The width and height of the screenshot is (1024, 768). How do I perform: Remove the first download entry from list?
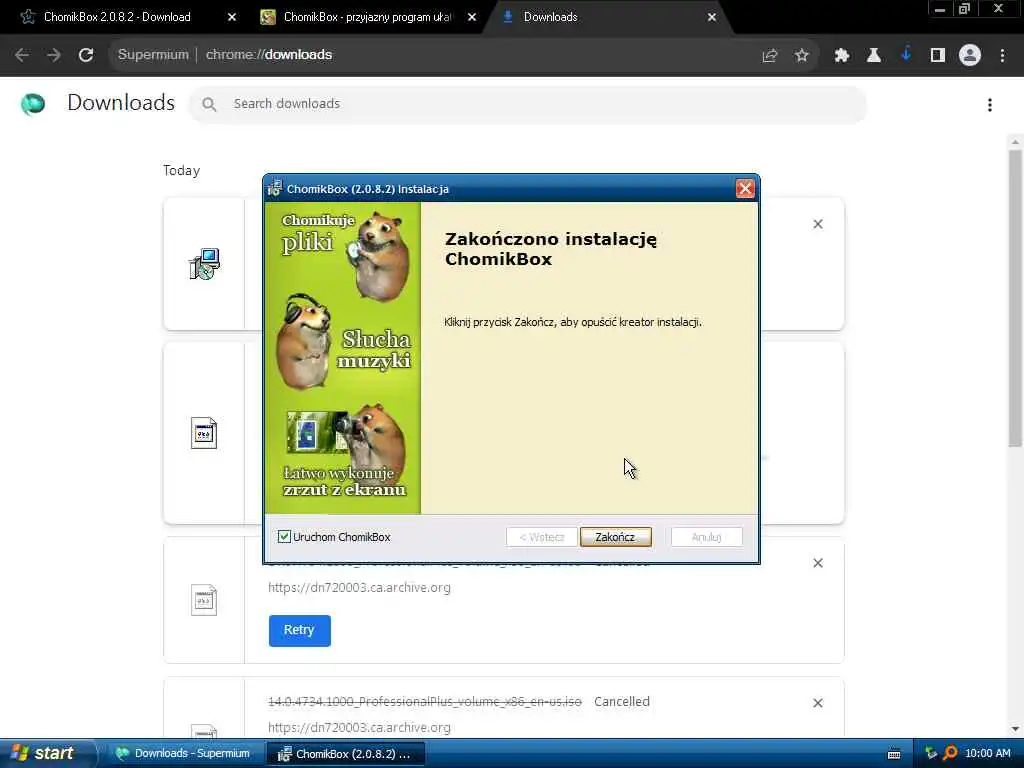tap(818, 224)
